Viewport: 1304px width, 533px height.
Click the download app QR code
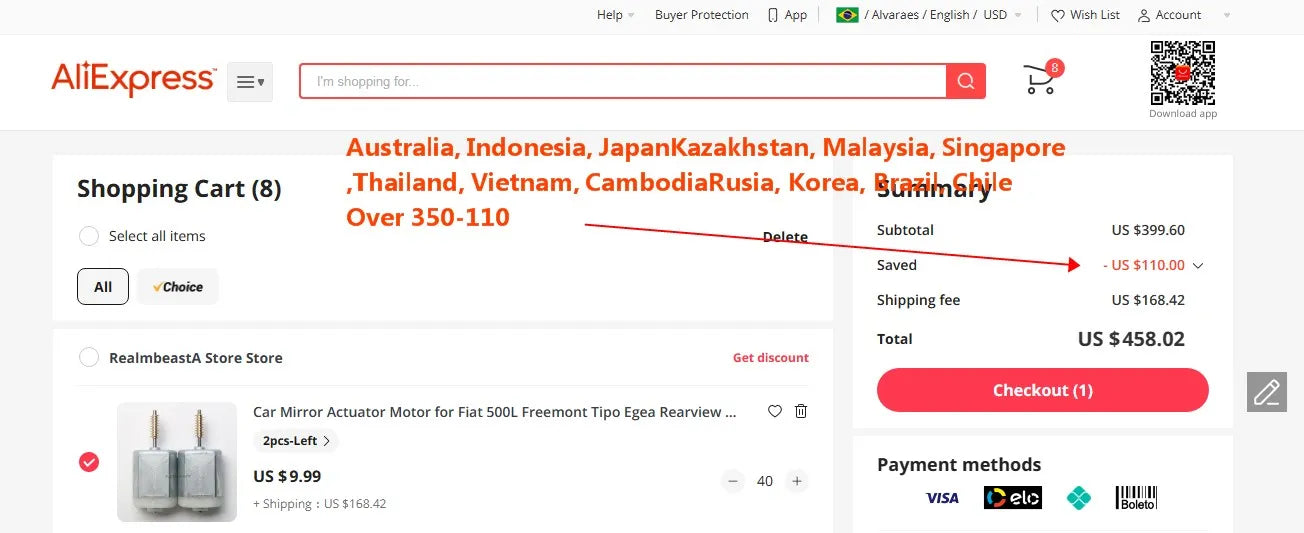click(1182, 73)
